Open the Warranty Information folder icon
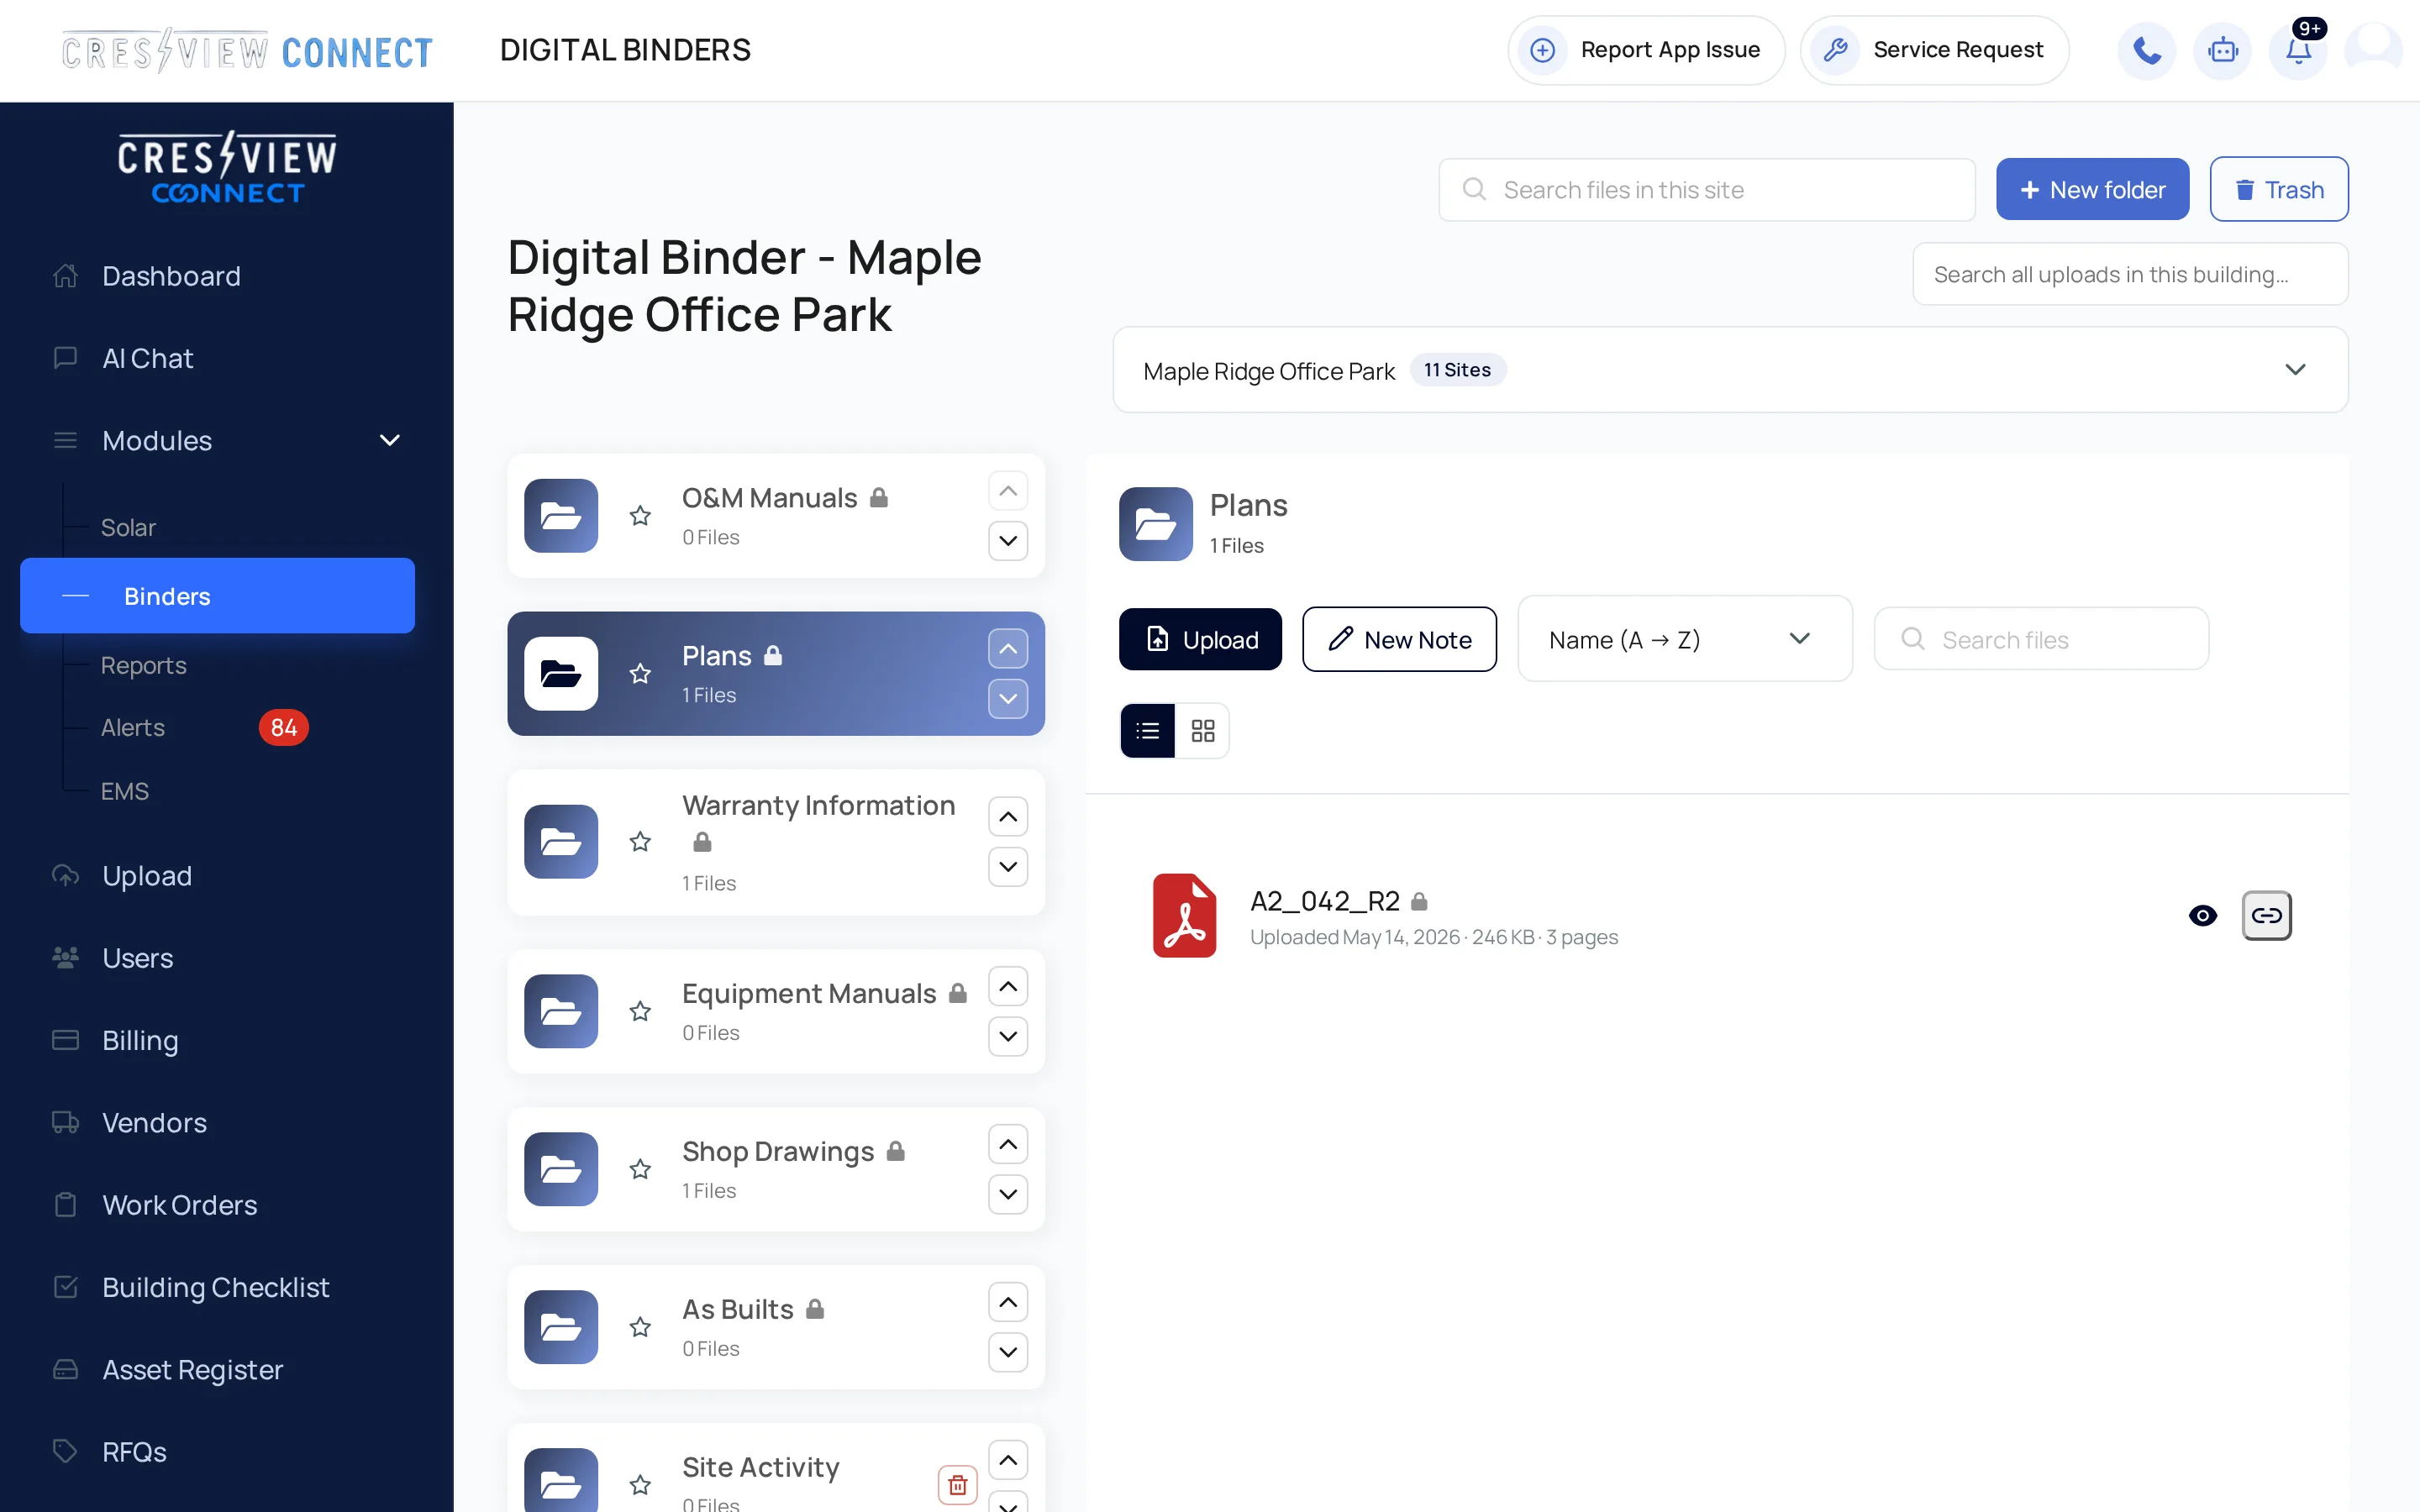 point(561,842)
